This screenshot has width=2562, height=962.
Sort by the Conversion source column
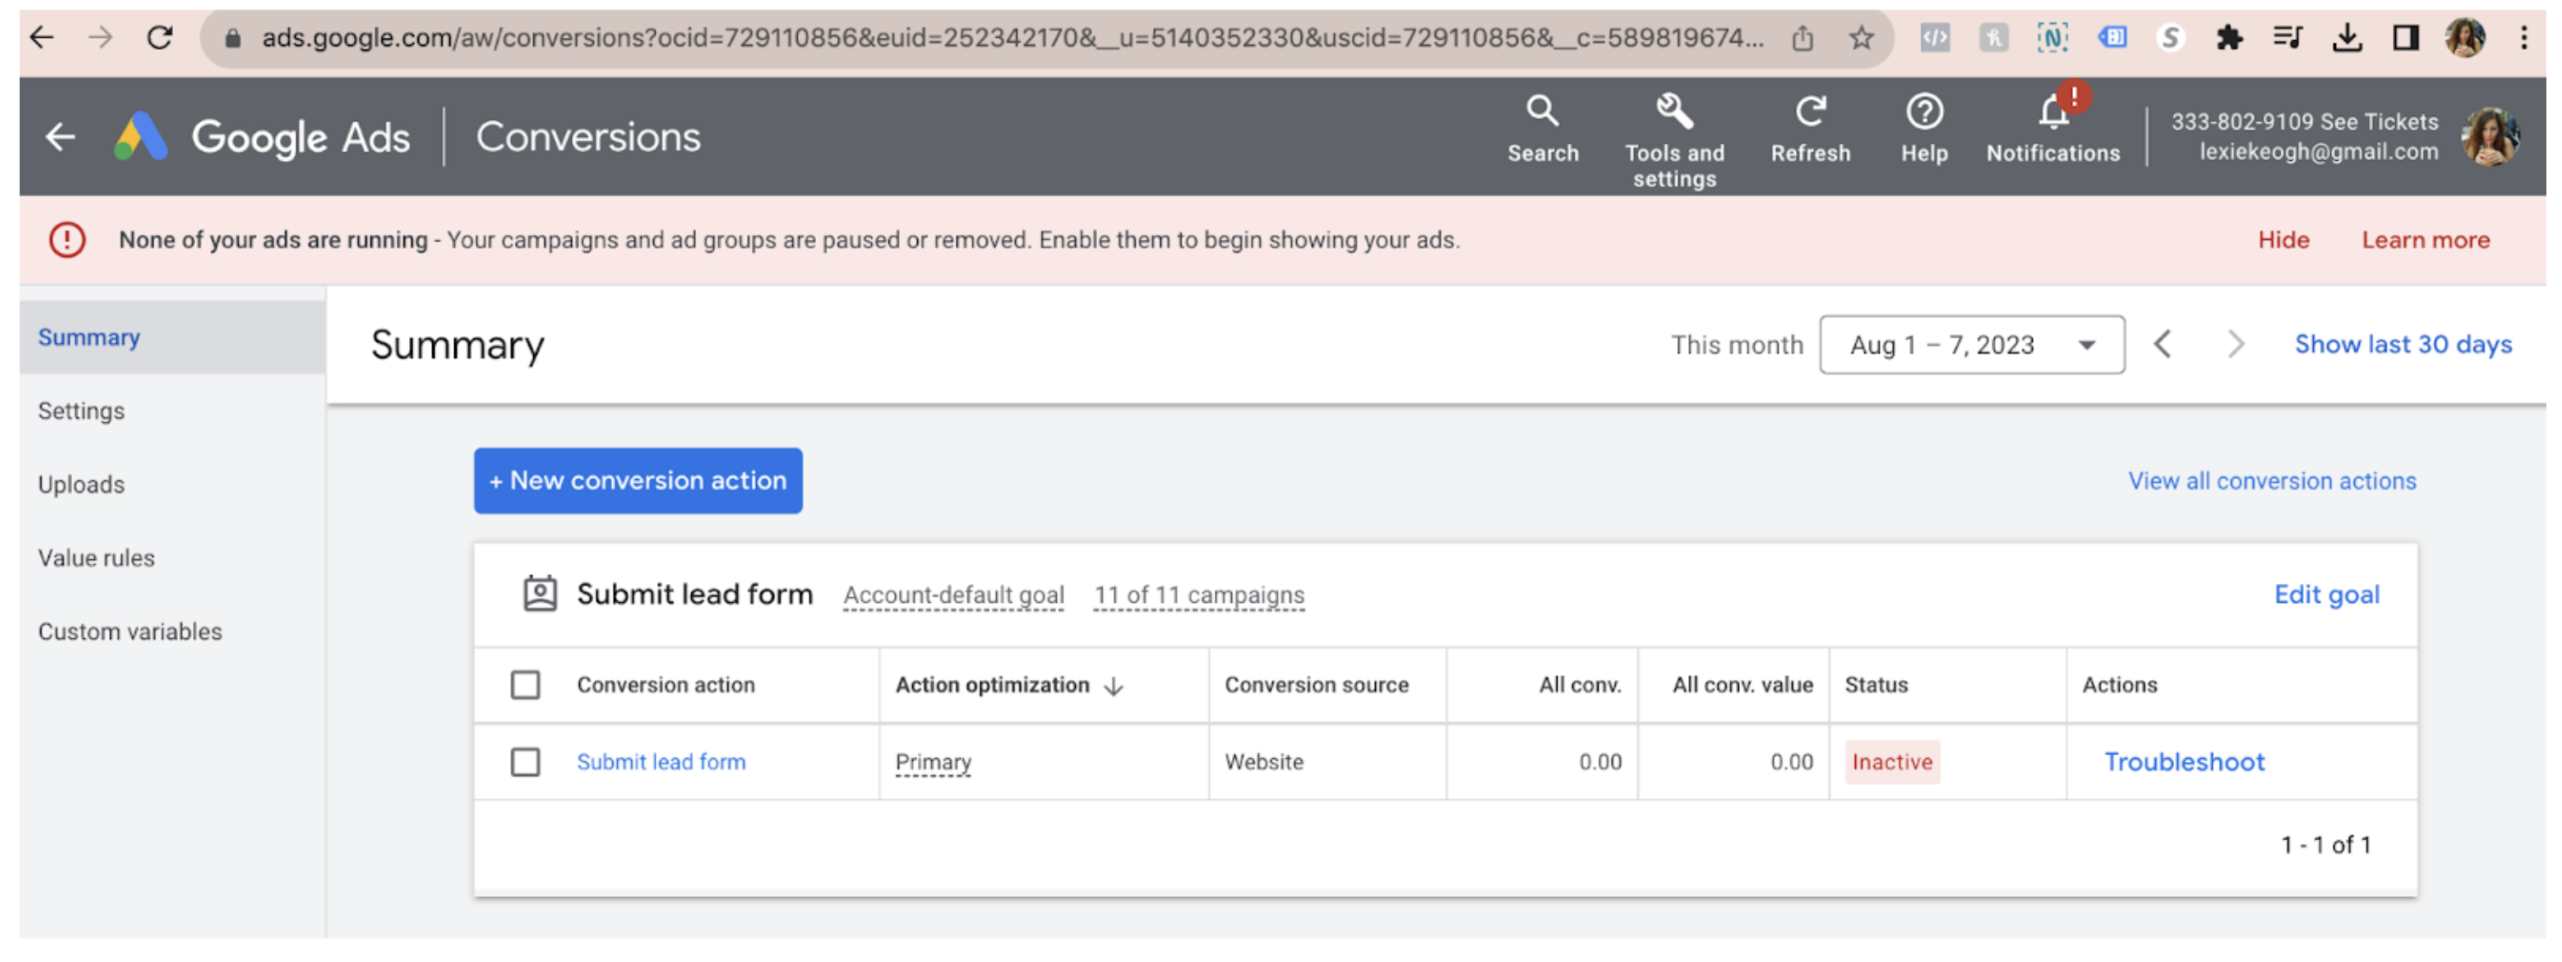[x=1316, y=685]
